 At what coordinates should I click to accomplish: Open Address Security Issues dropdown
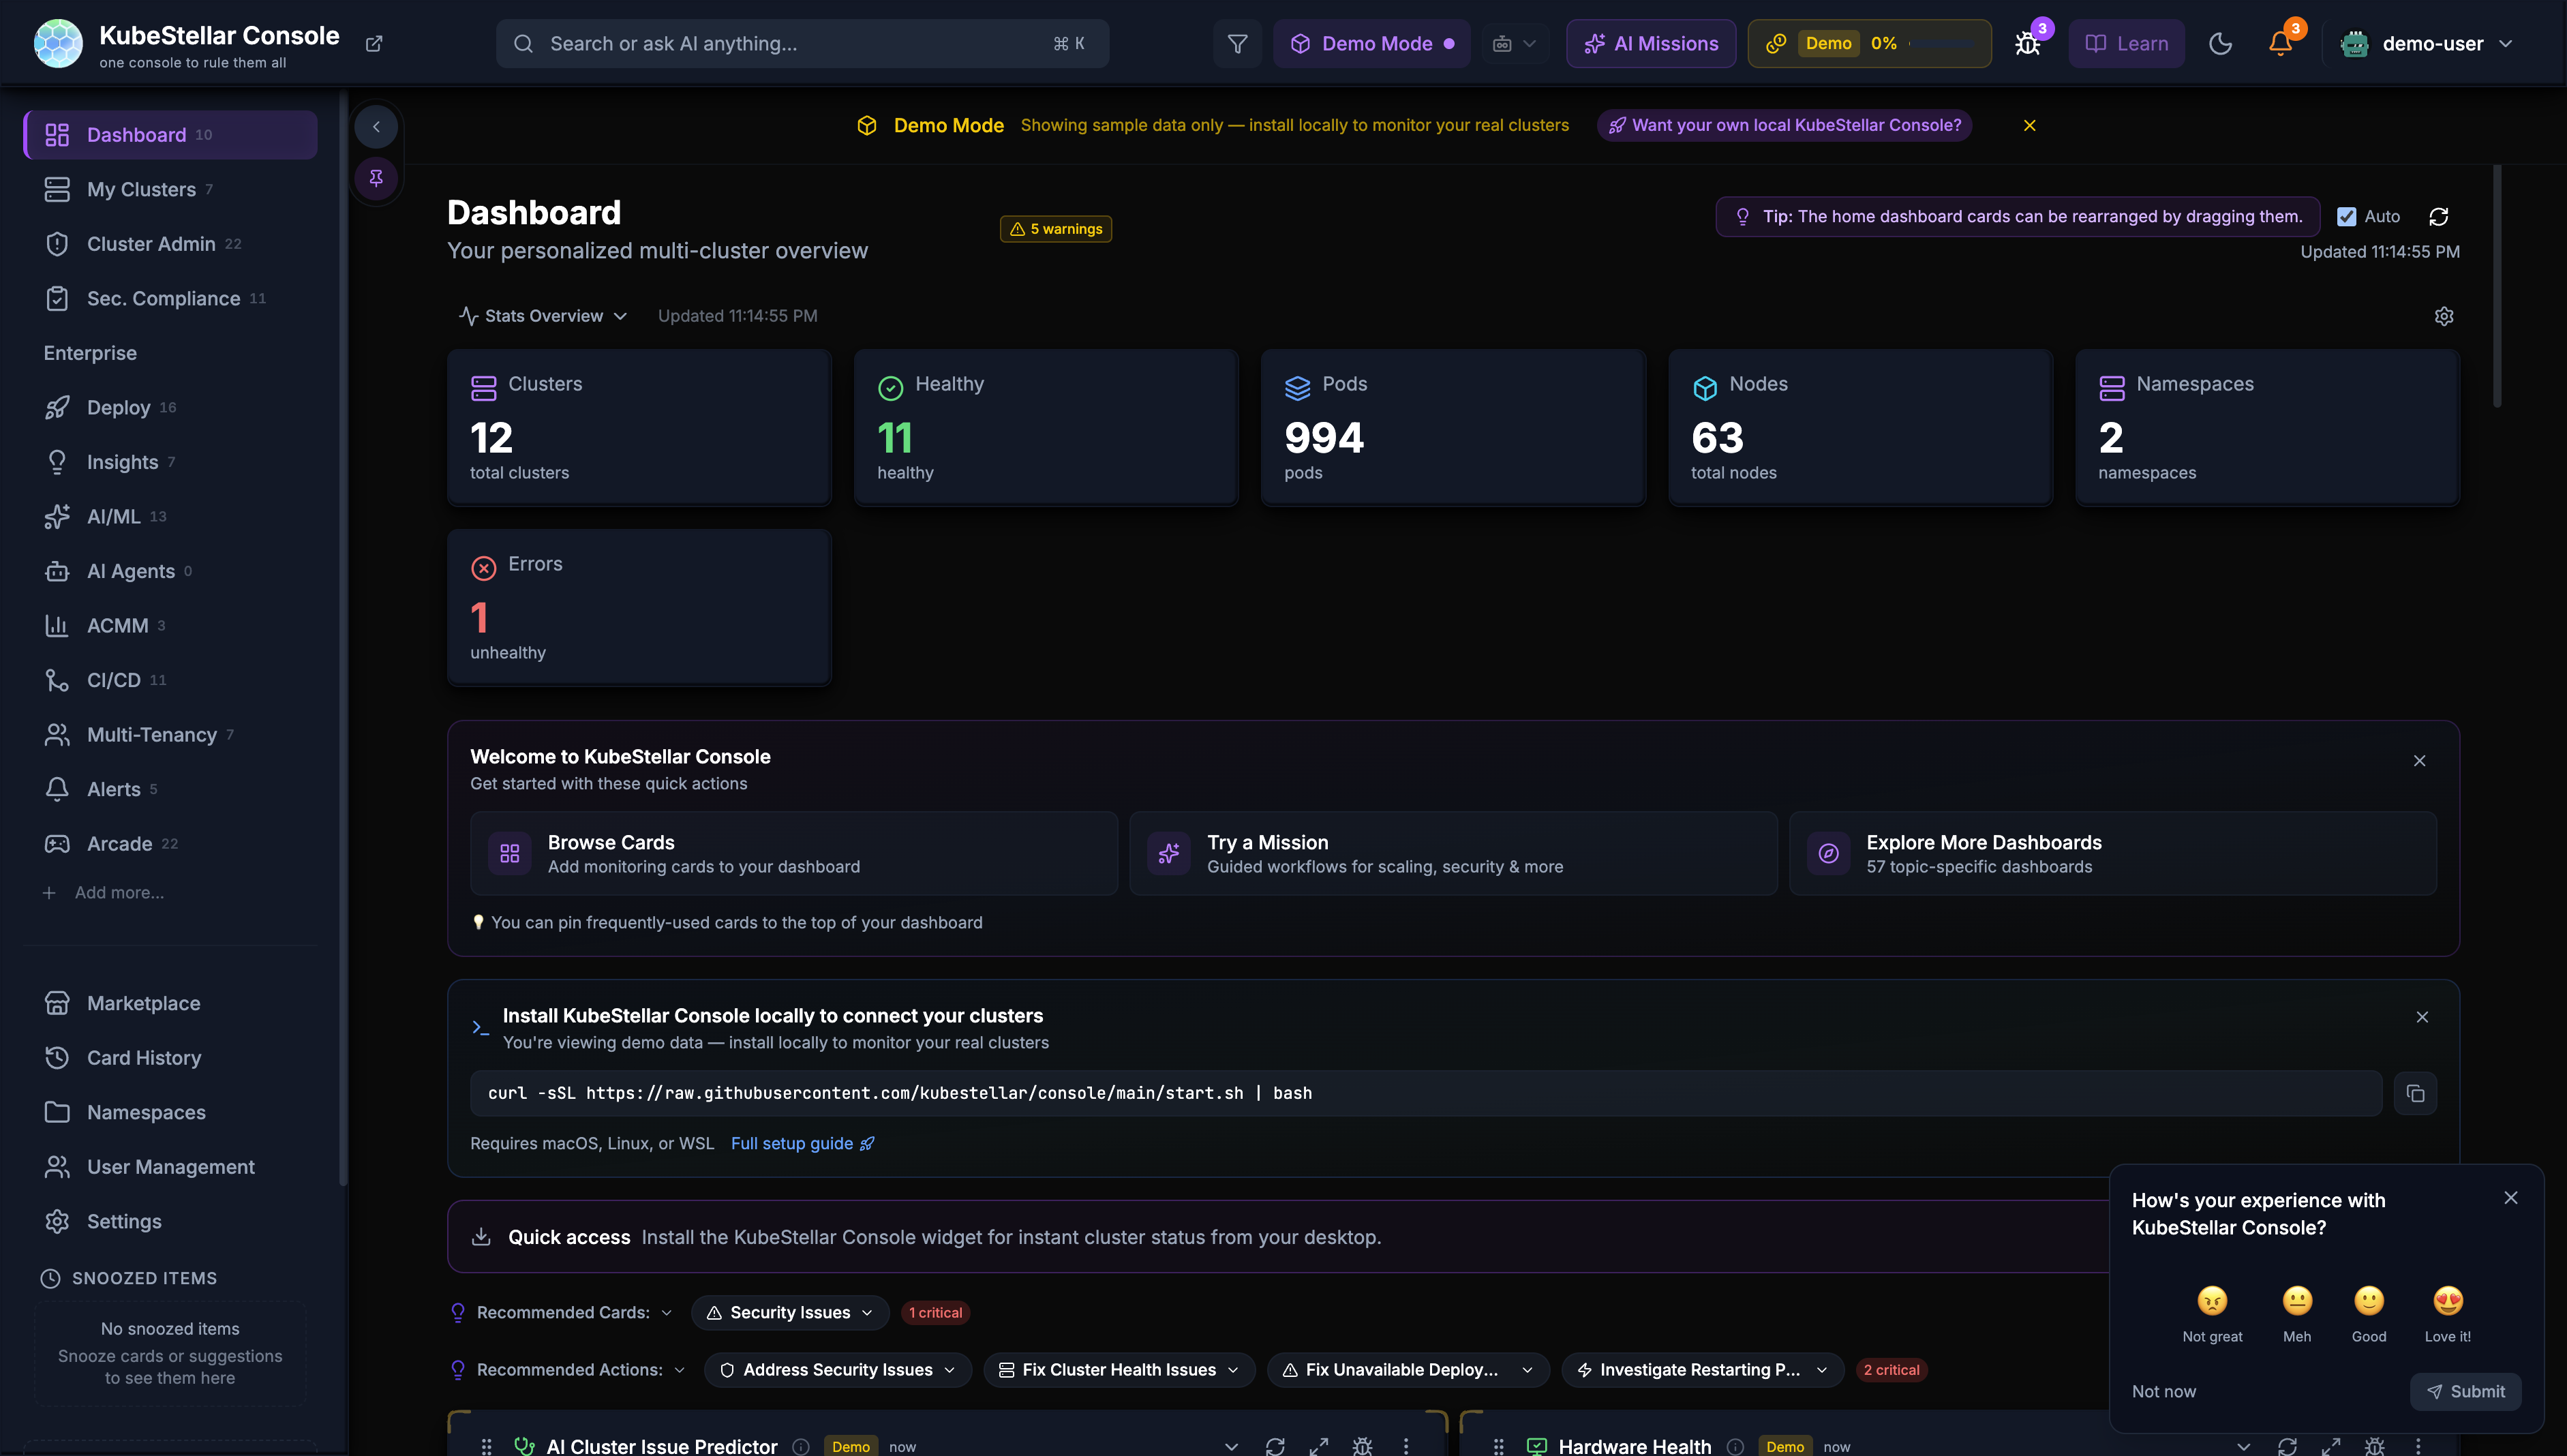click(x=837, y=1370)
